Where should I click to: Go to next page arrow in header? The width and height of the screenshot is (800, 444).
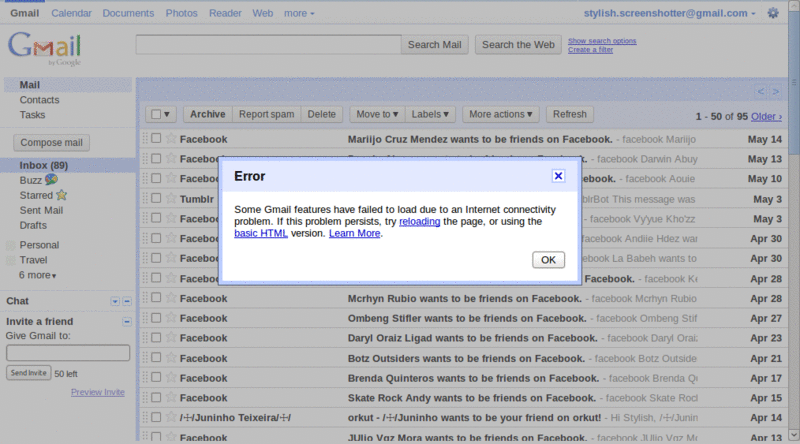[776, 91]
